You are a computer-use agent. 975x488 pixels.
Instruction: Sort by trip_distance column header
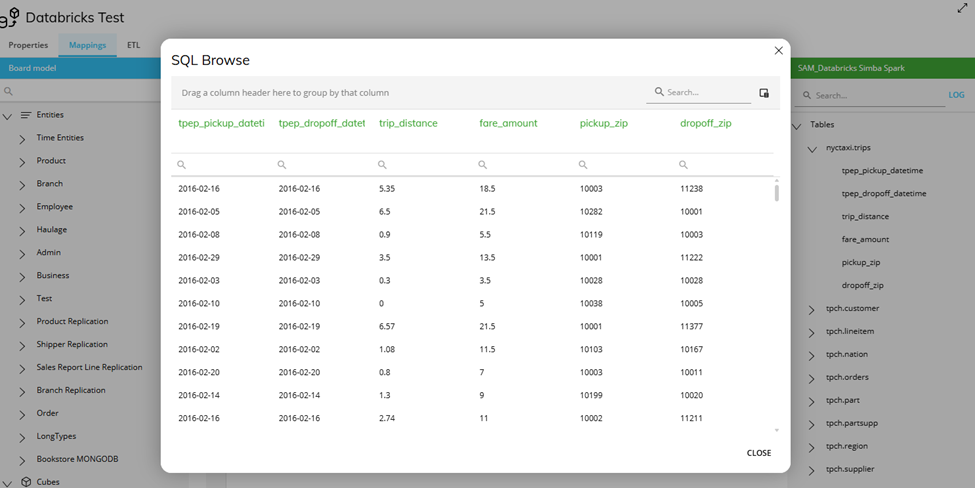pyautogui.click(x=408, y=123)
